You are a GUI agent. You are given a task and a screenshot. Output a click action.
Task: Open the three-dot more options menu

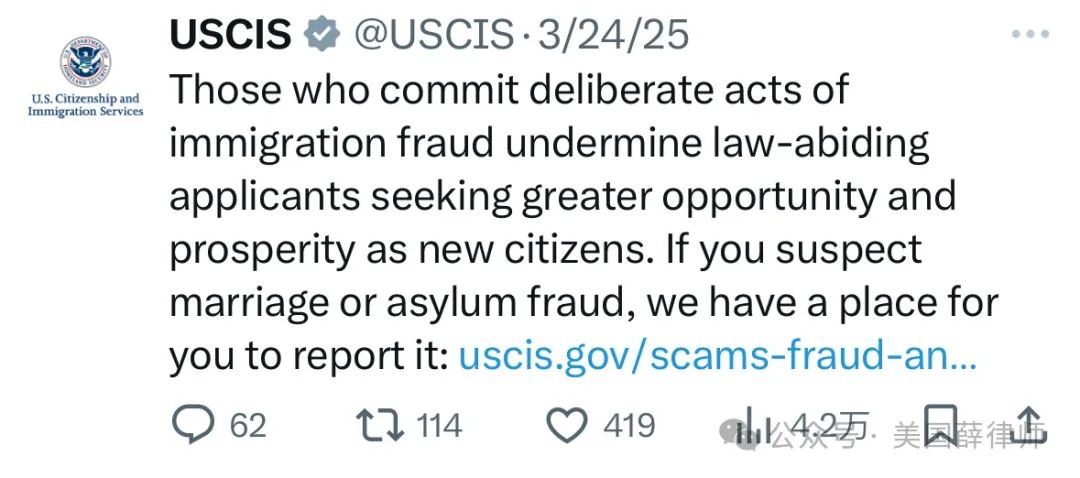coord(1031,34)
